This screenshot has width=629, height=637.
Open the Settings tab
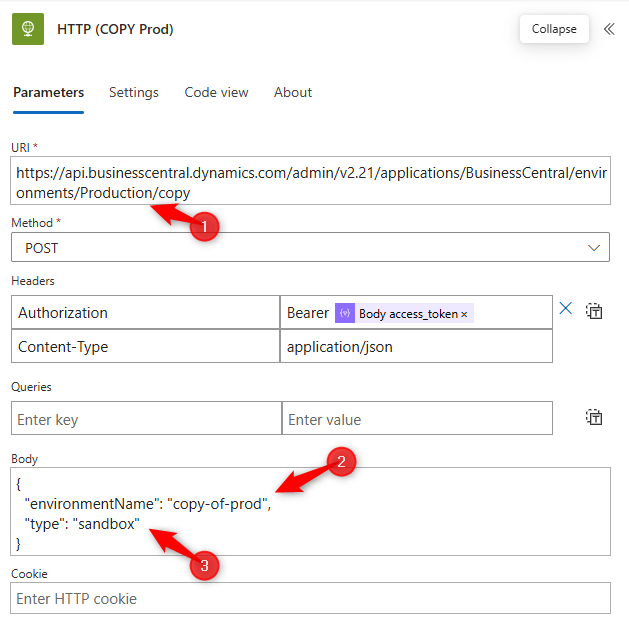134,92
